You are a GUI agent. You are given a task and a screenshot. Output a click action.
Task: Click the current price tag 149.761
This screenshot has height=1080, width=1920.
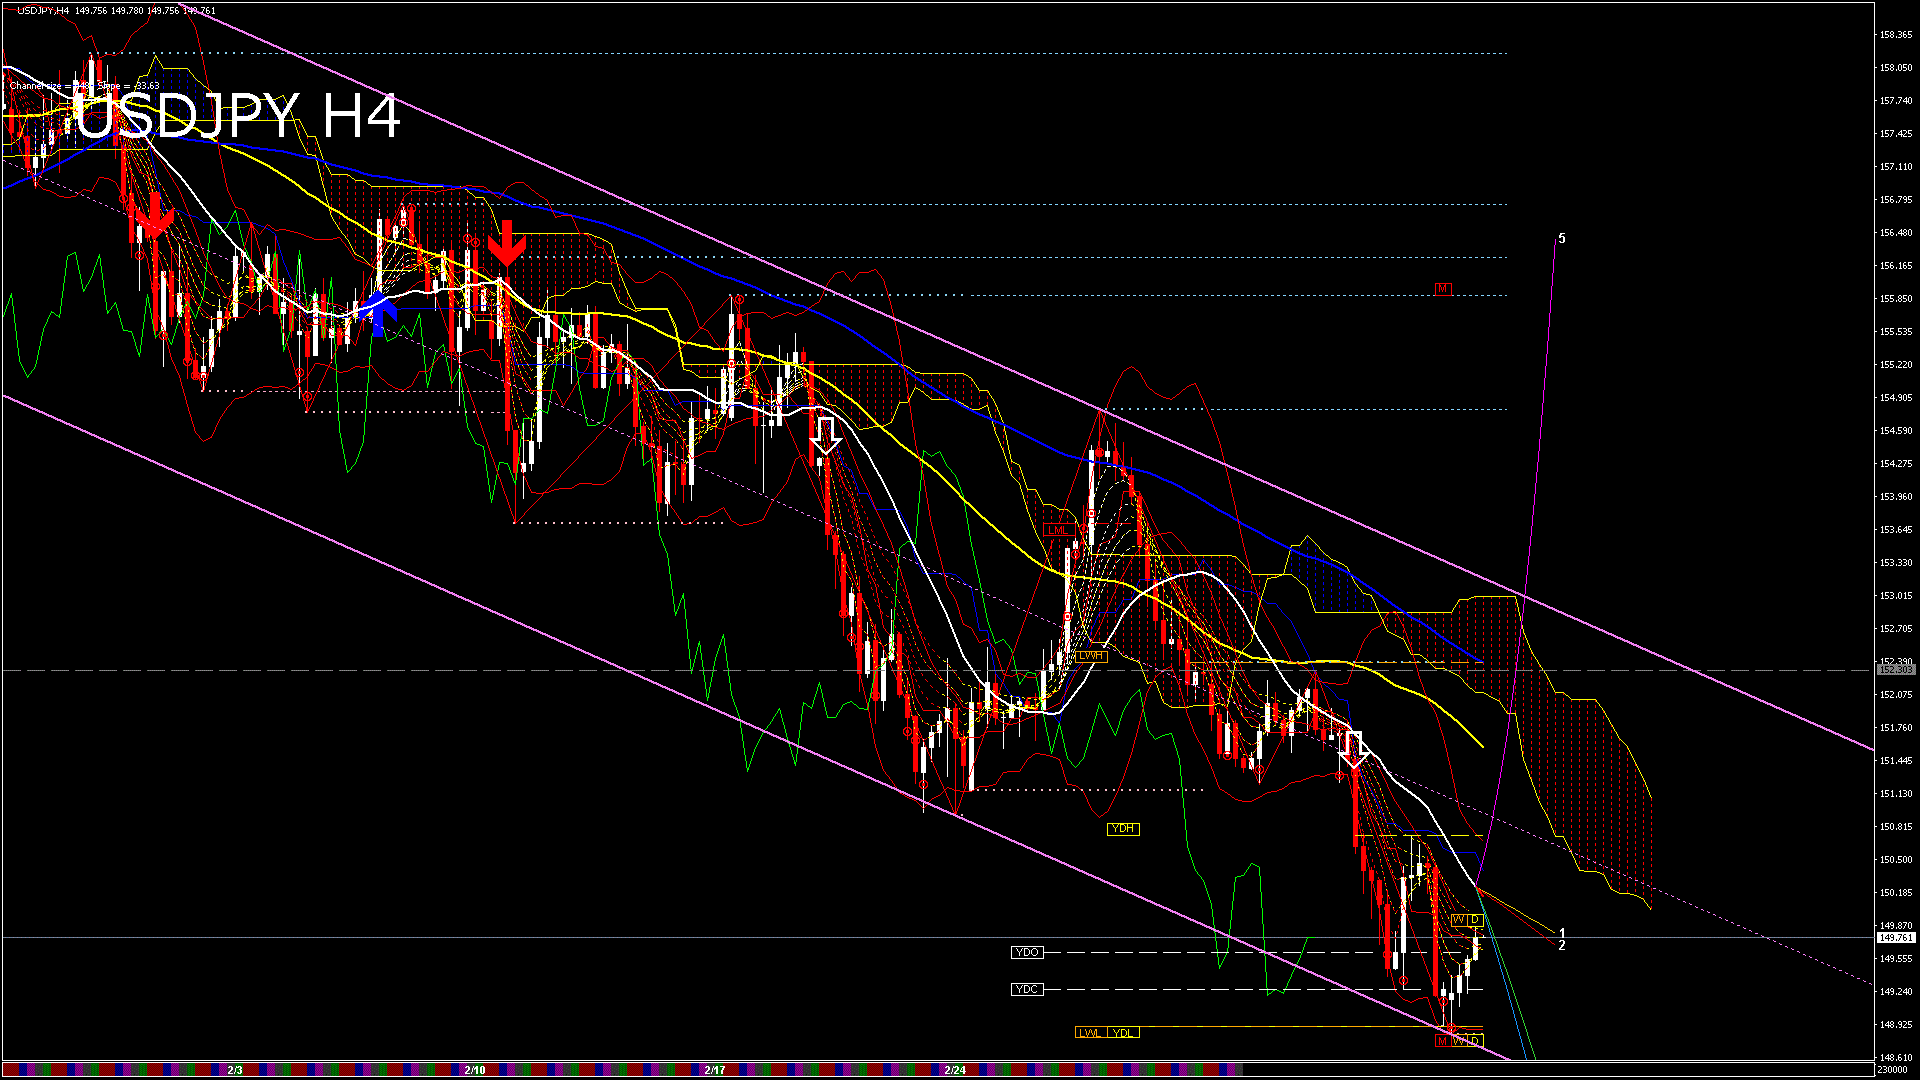tap(1895, 938)
